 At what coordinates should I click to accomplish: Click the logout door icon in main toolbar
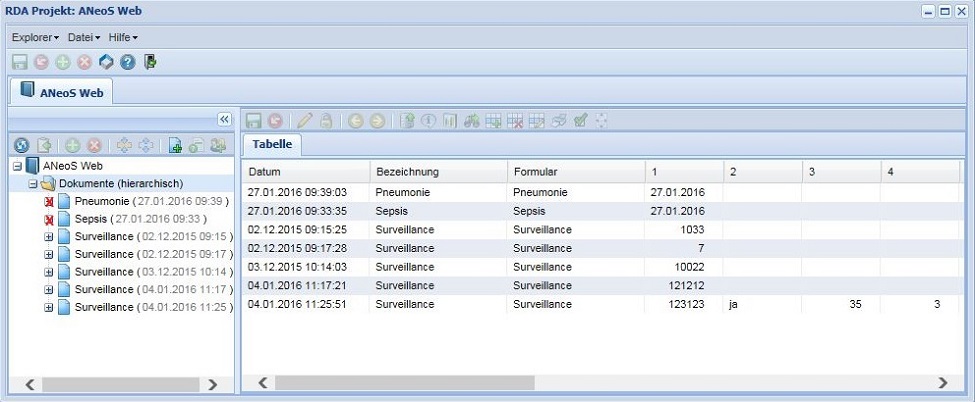[x=150, y=62]
